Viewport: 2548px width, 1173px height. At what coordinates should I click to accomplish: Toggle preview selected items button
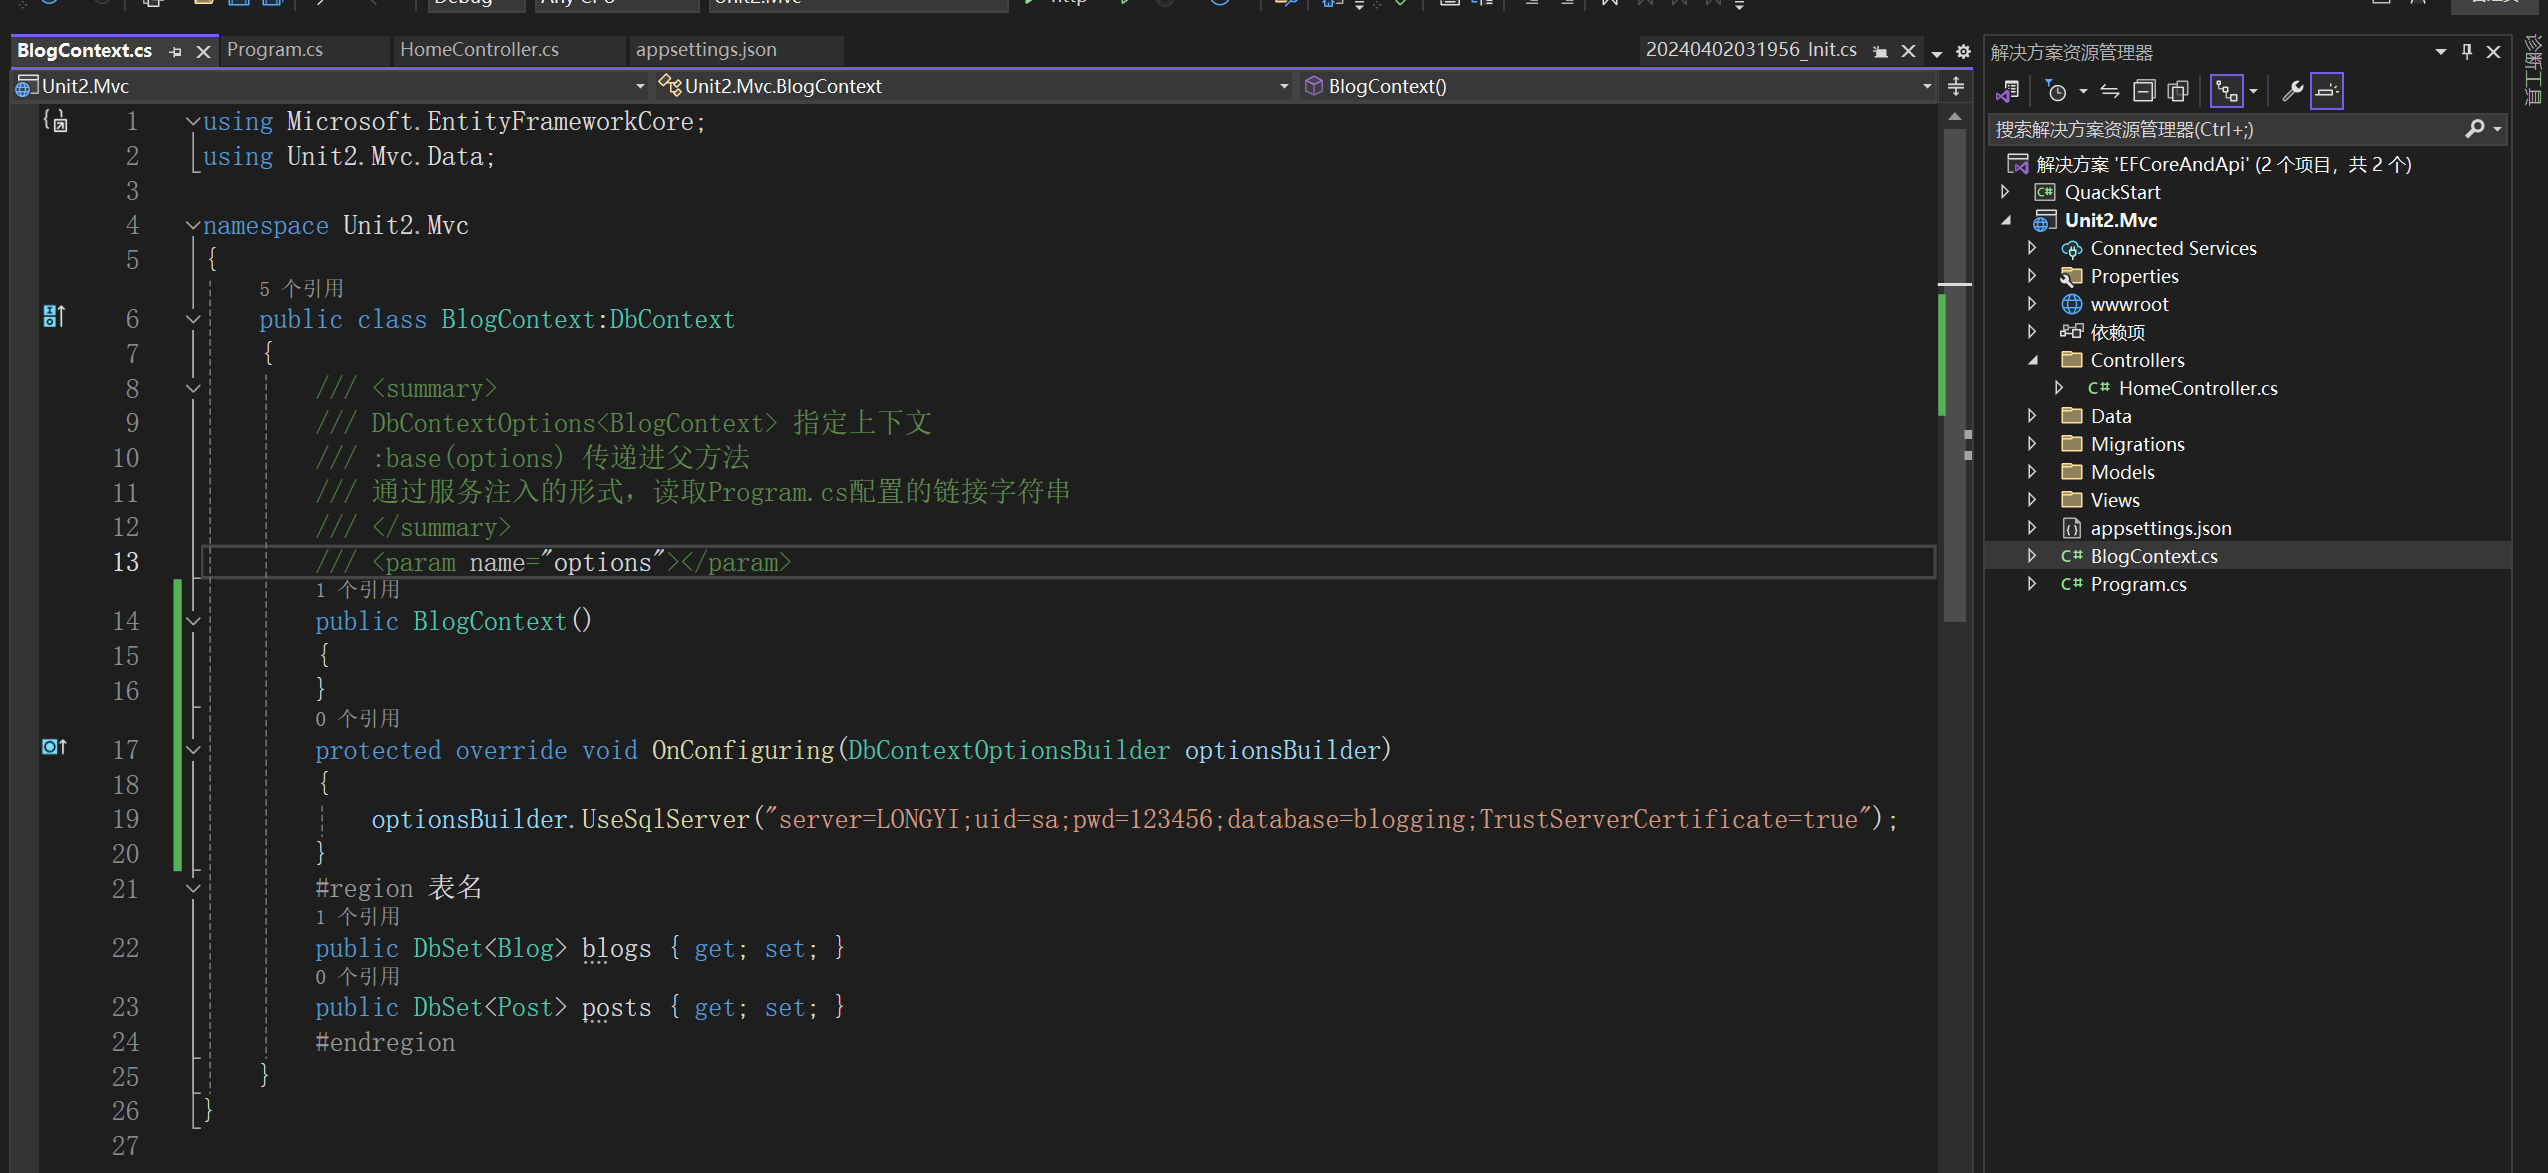click(2327, 91)
